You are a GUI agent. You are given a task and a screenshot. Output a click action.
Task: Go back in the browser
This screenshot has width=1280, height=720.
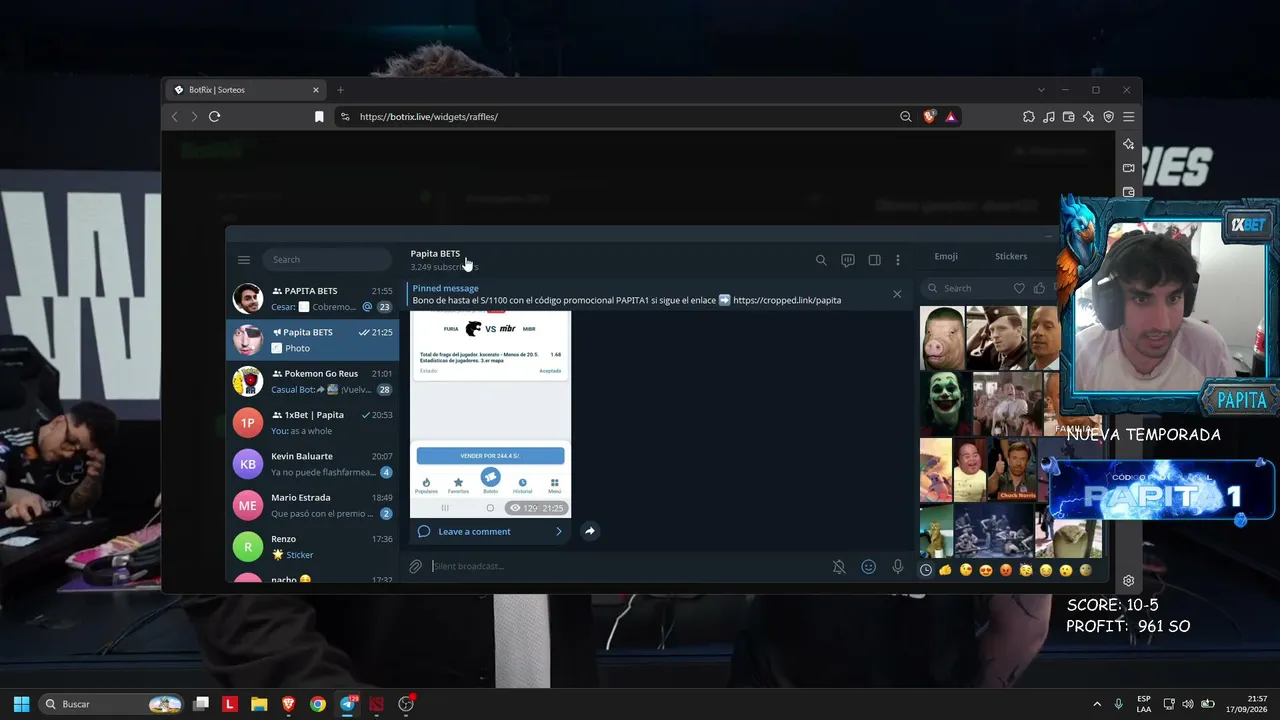tap(175, 117)
